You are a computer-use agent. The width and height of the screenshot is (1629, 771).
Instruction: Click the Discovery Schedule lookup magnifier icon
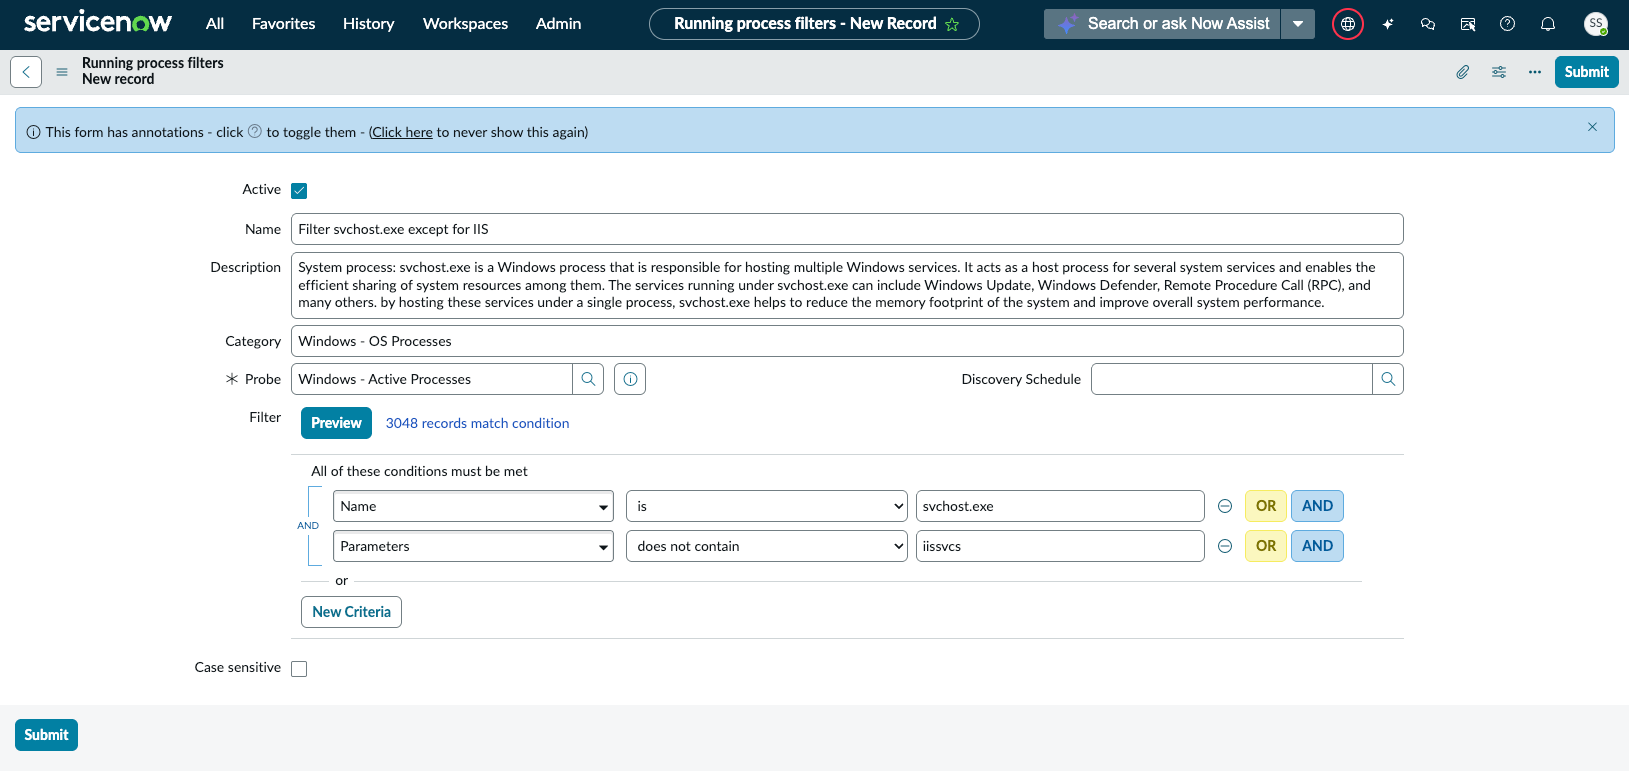pyautogui.click(x=1388, y=379)
